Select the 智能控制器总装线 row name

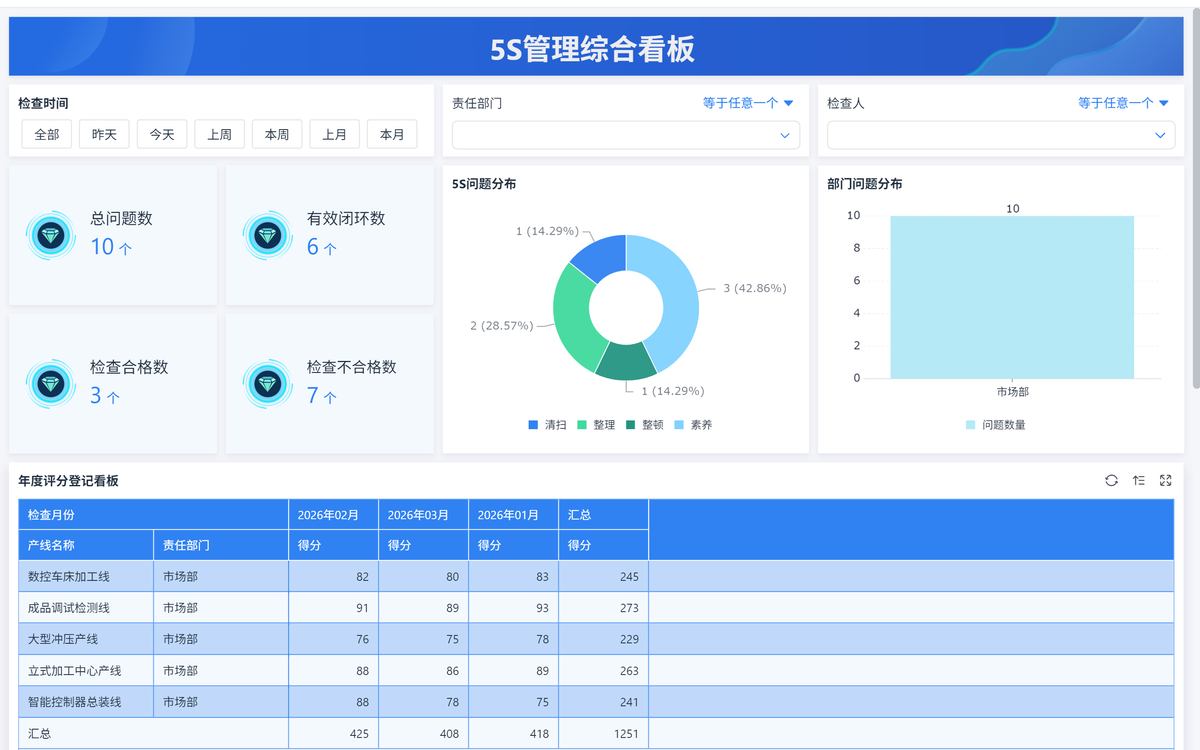point(86,702)
